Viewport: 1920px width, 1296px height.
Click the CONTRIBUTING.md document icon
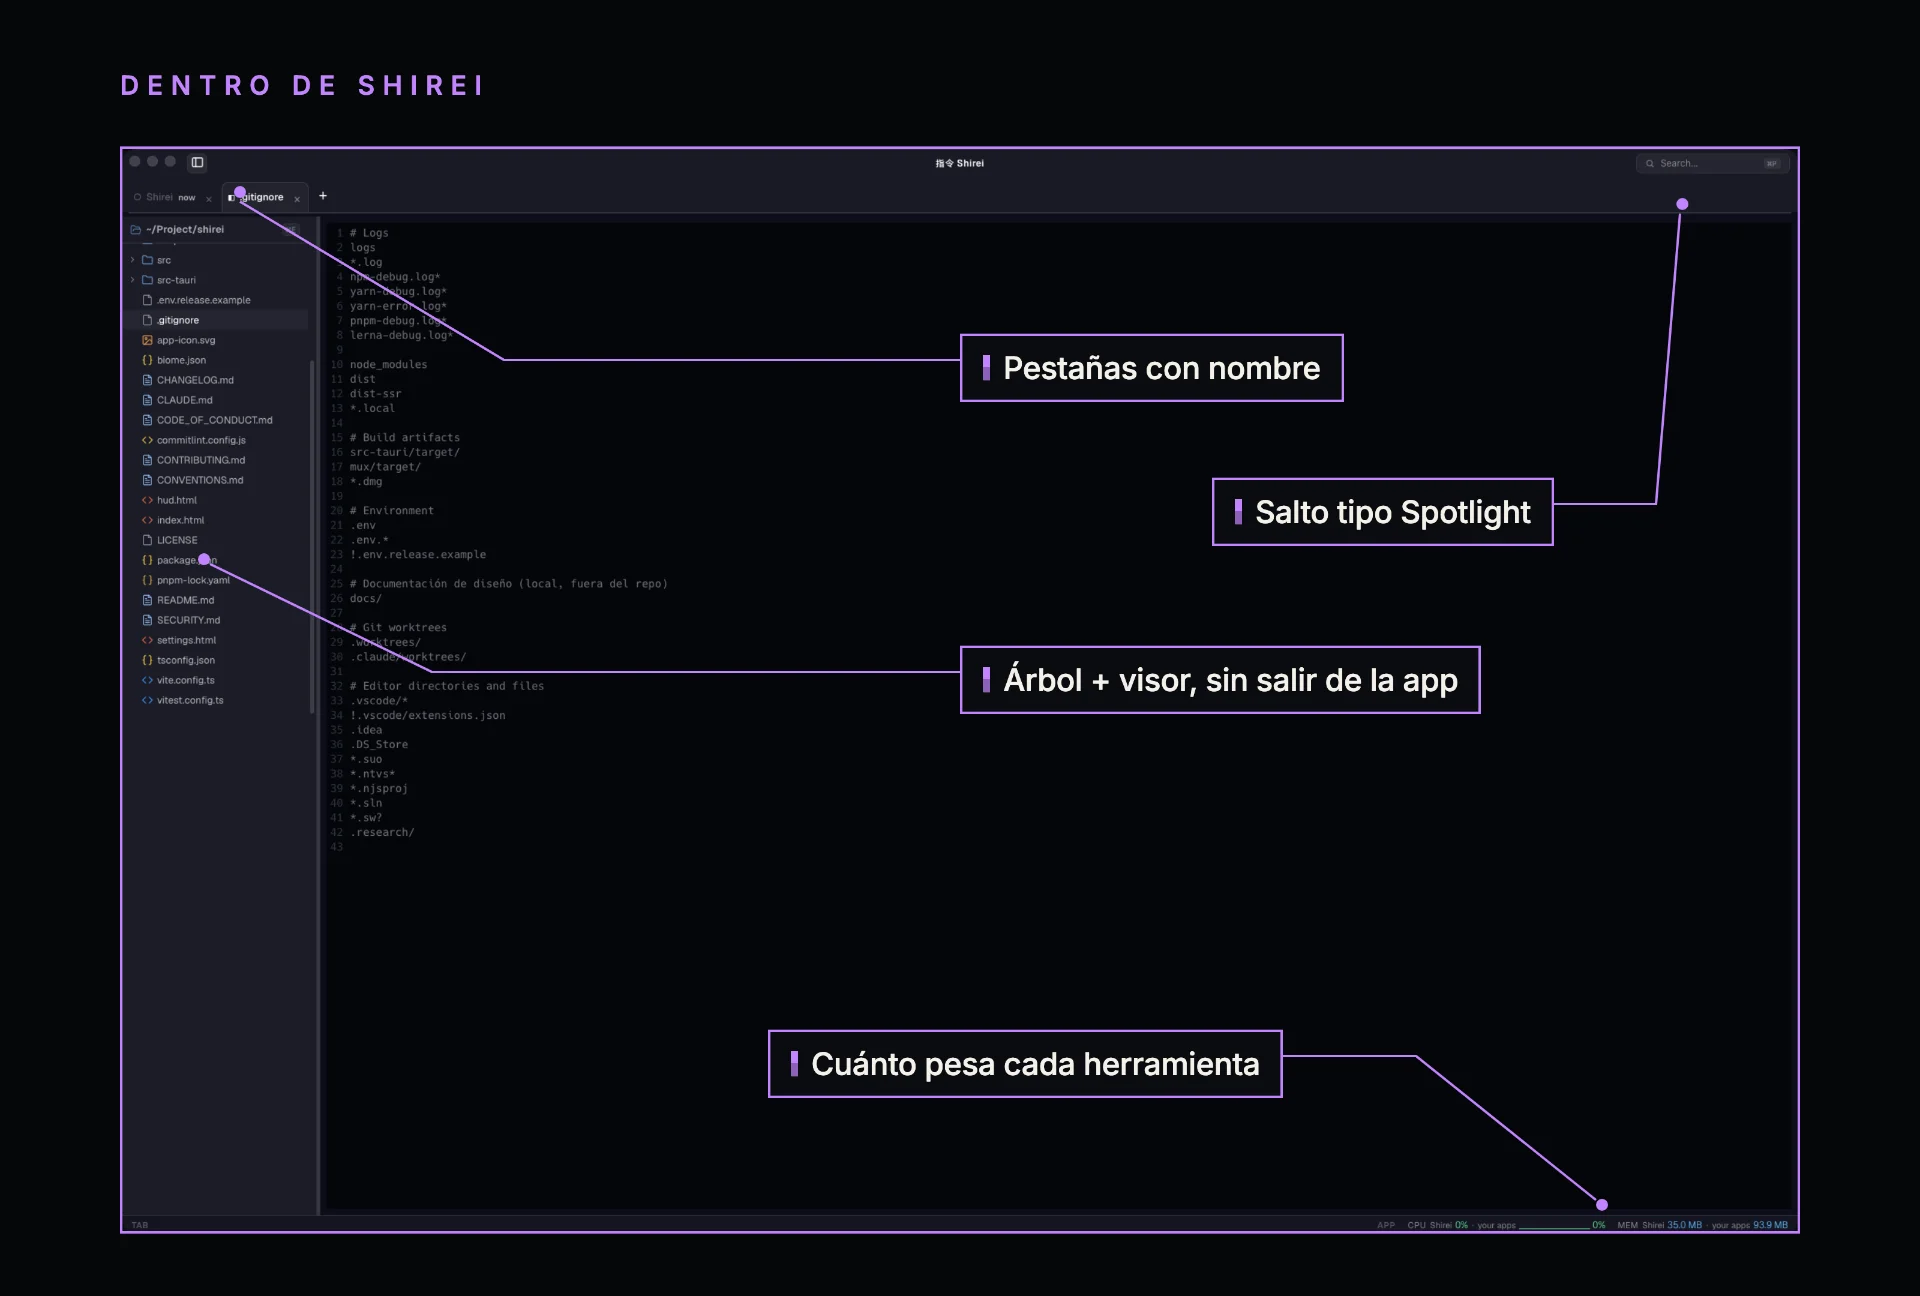147,460
